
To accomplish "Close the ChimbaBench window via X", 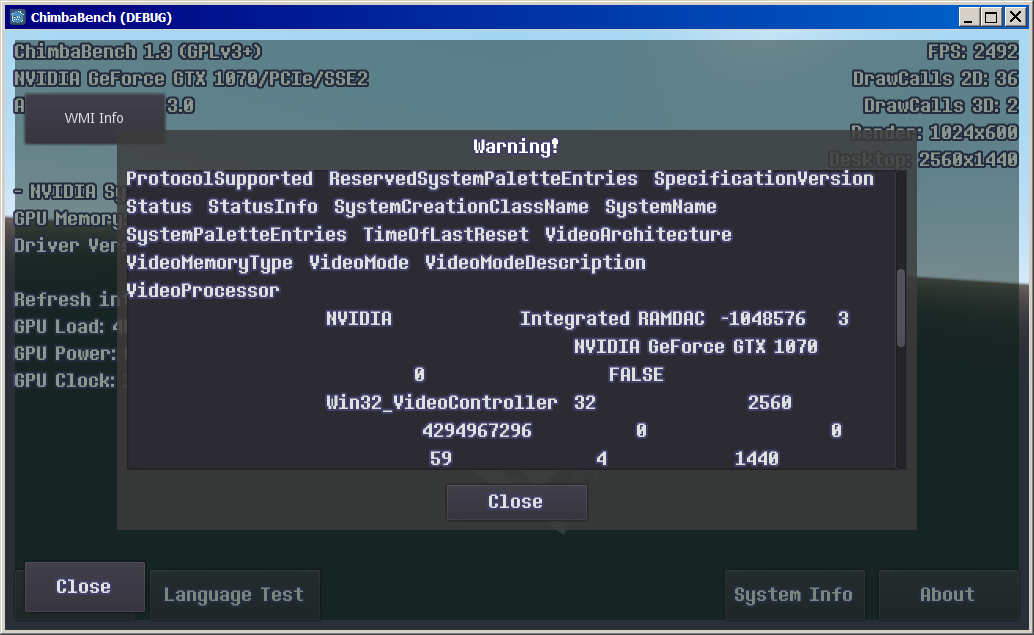I will pos(1015,17).
